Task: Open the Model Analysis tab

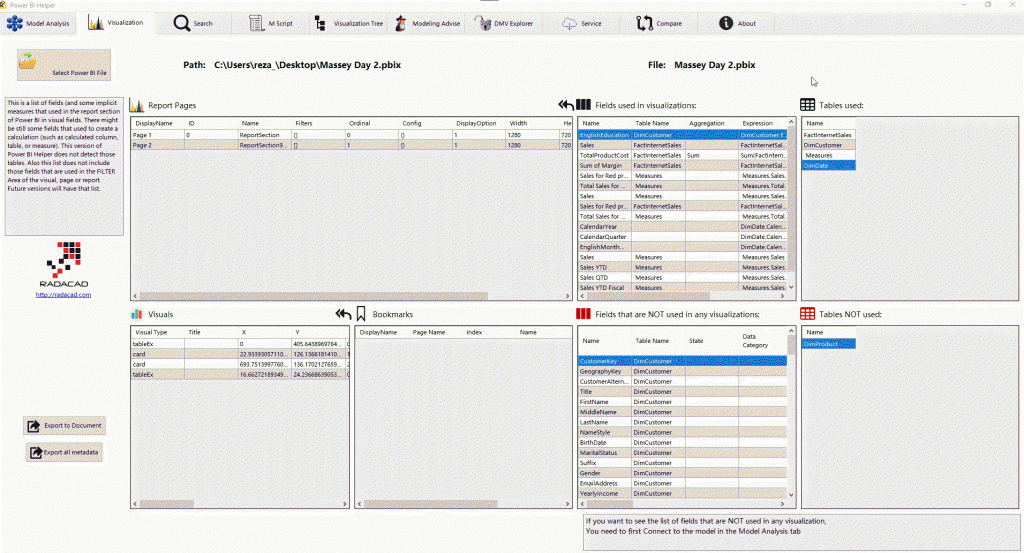Action: tap(40, 23)
